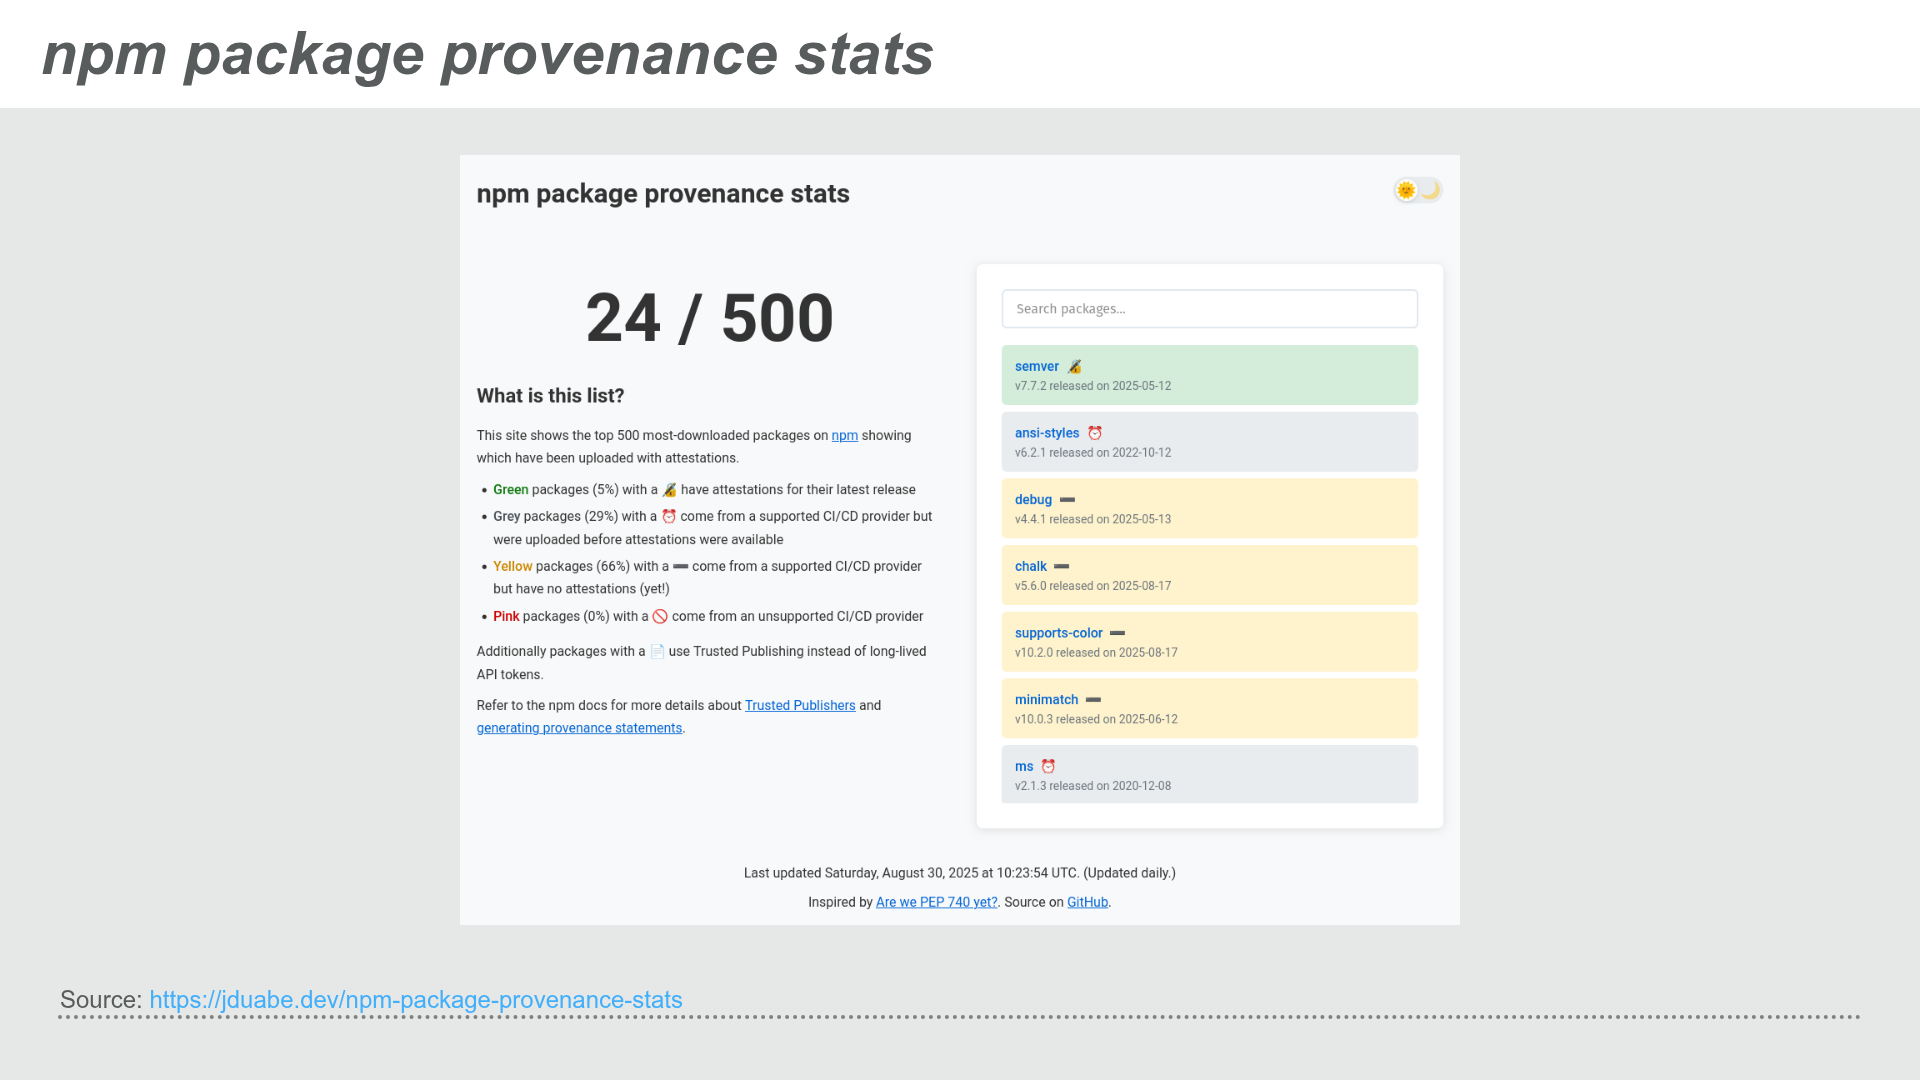Screen dimensions: 1920x1080
Task: Click the alarm clock icon in Grey legend line
Action: [x=669, y=517]
